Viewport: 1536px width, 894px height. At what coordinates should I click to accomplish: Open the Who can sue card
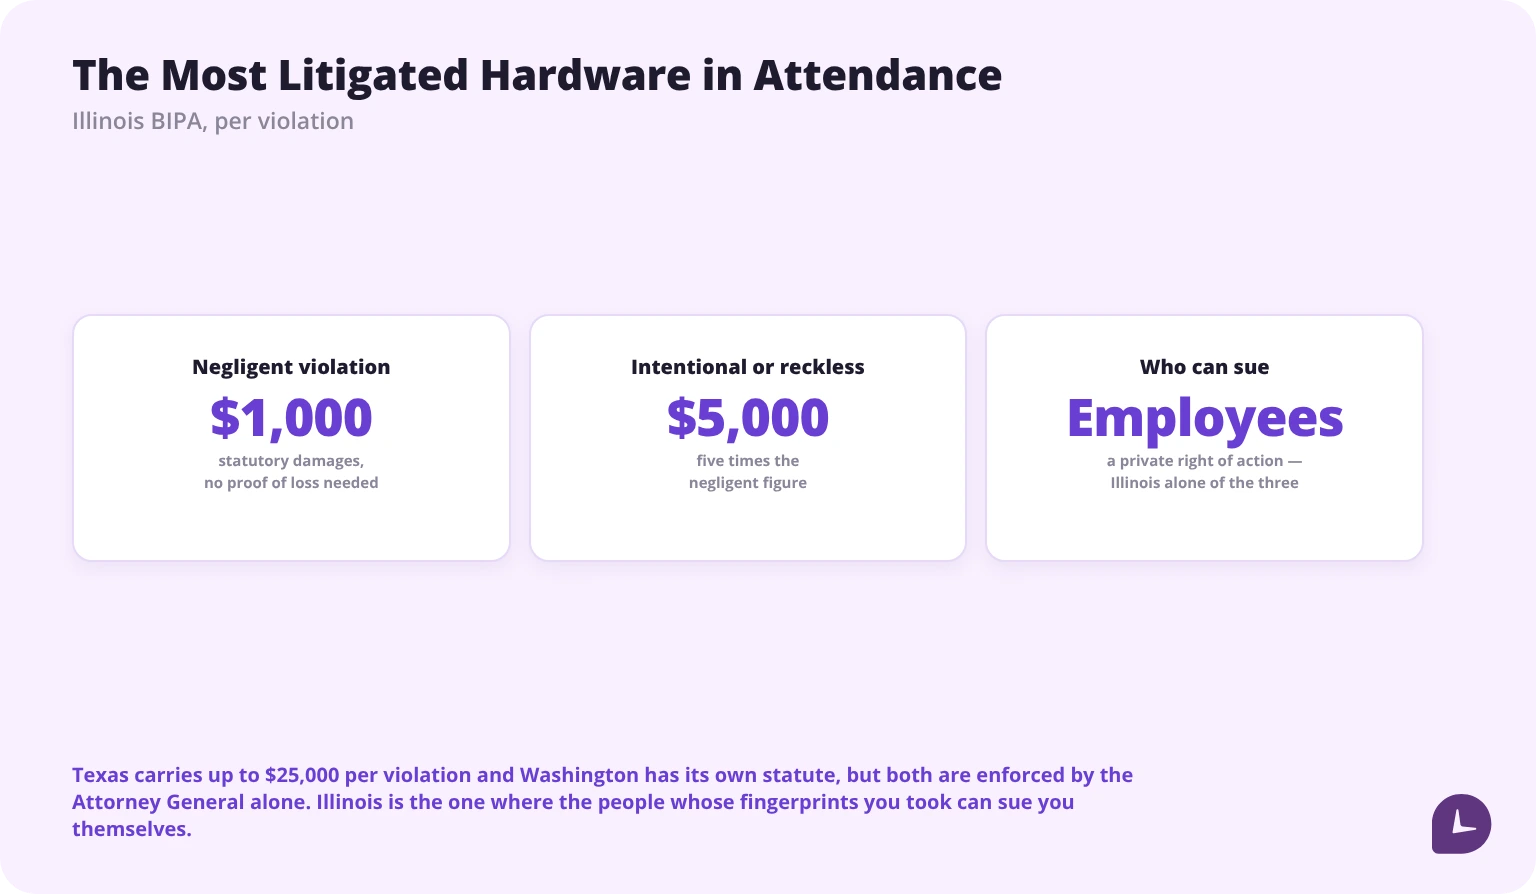point(1204,438)
